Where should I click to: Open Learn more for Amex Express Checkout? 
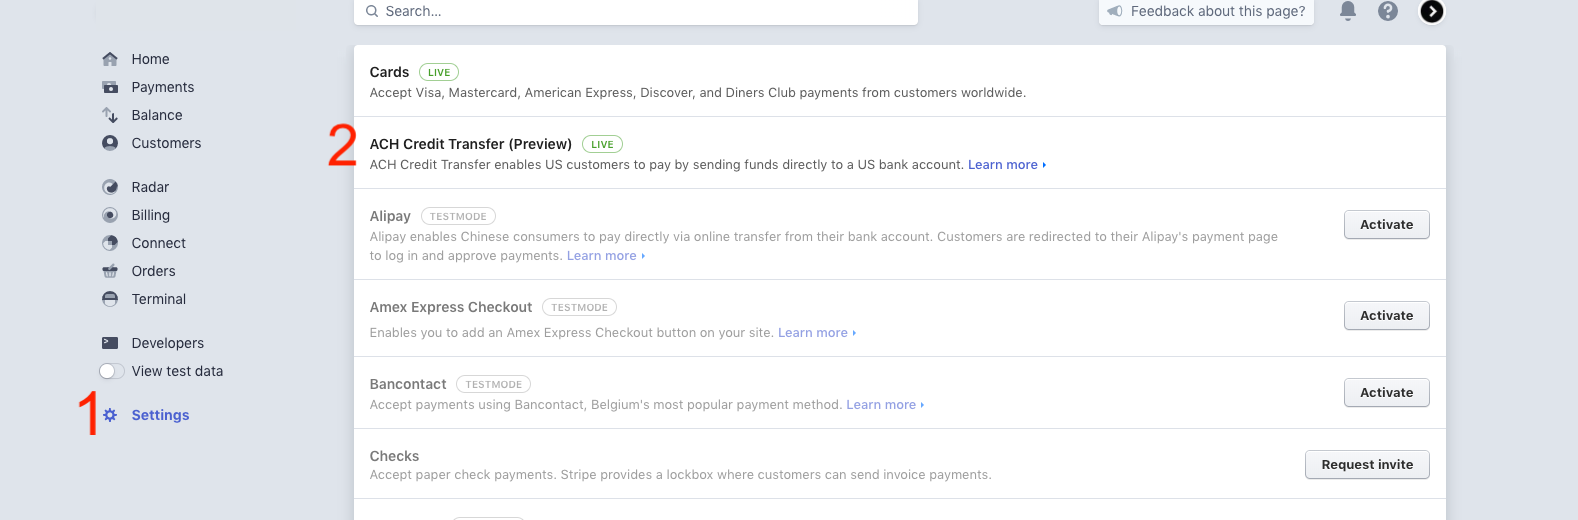pos(817,333)
